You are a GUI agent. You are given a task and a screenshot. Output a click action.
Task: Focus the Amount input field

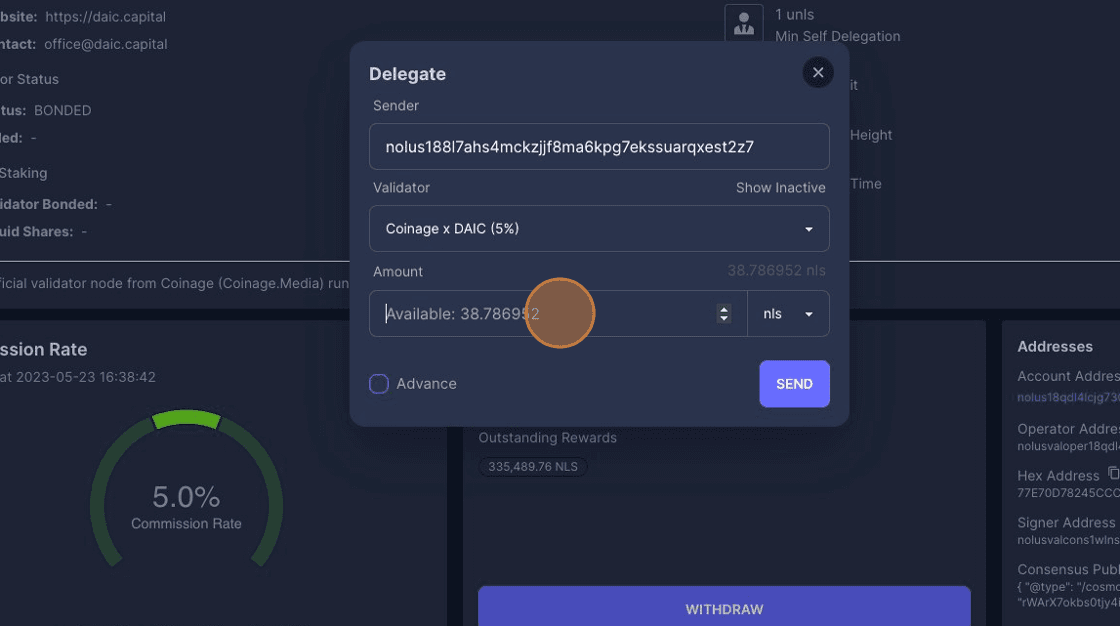pyautogui.click(x=545, y=314)
